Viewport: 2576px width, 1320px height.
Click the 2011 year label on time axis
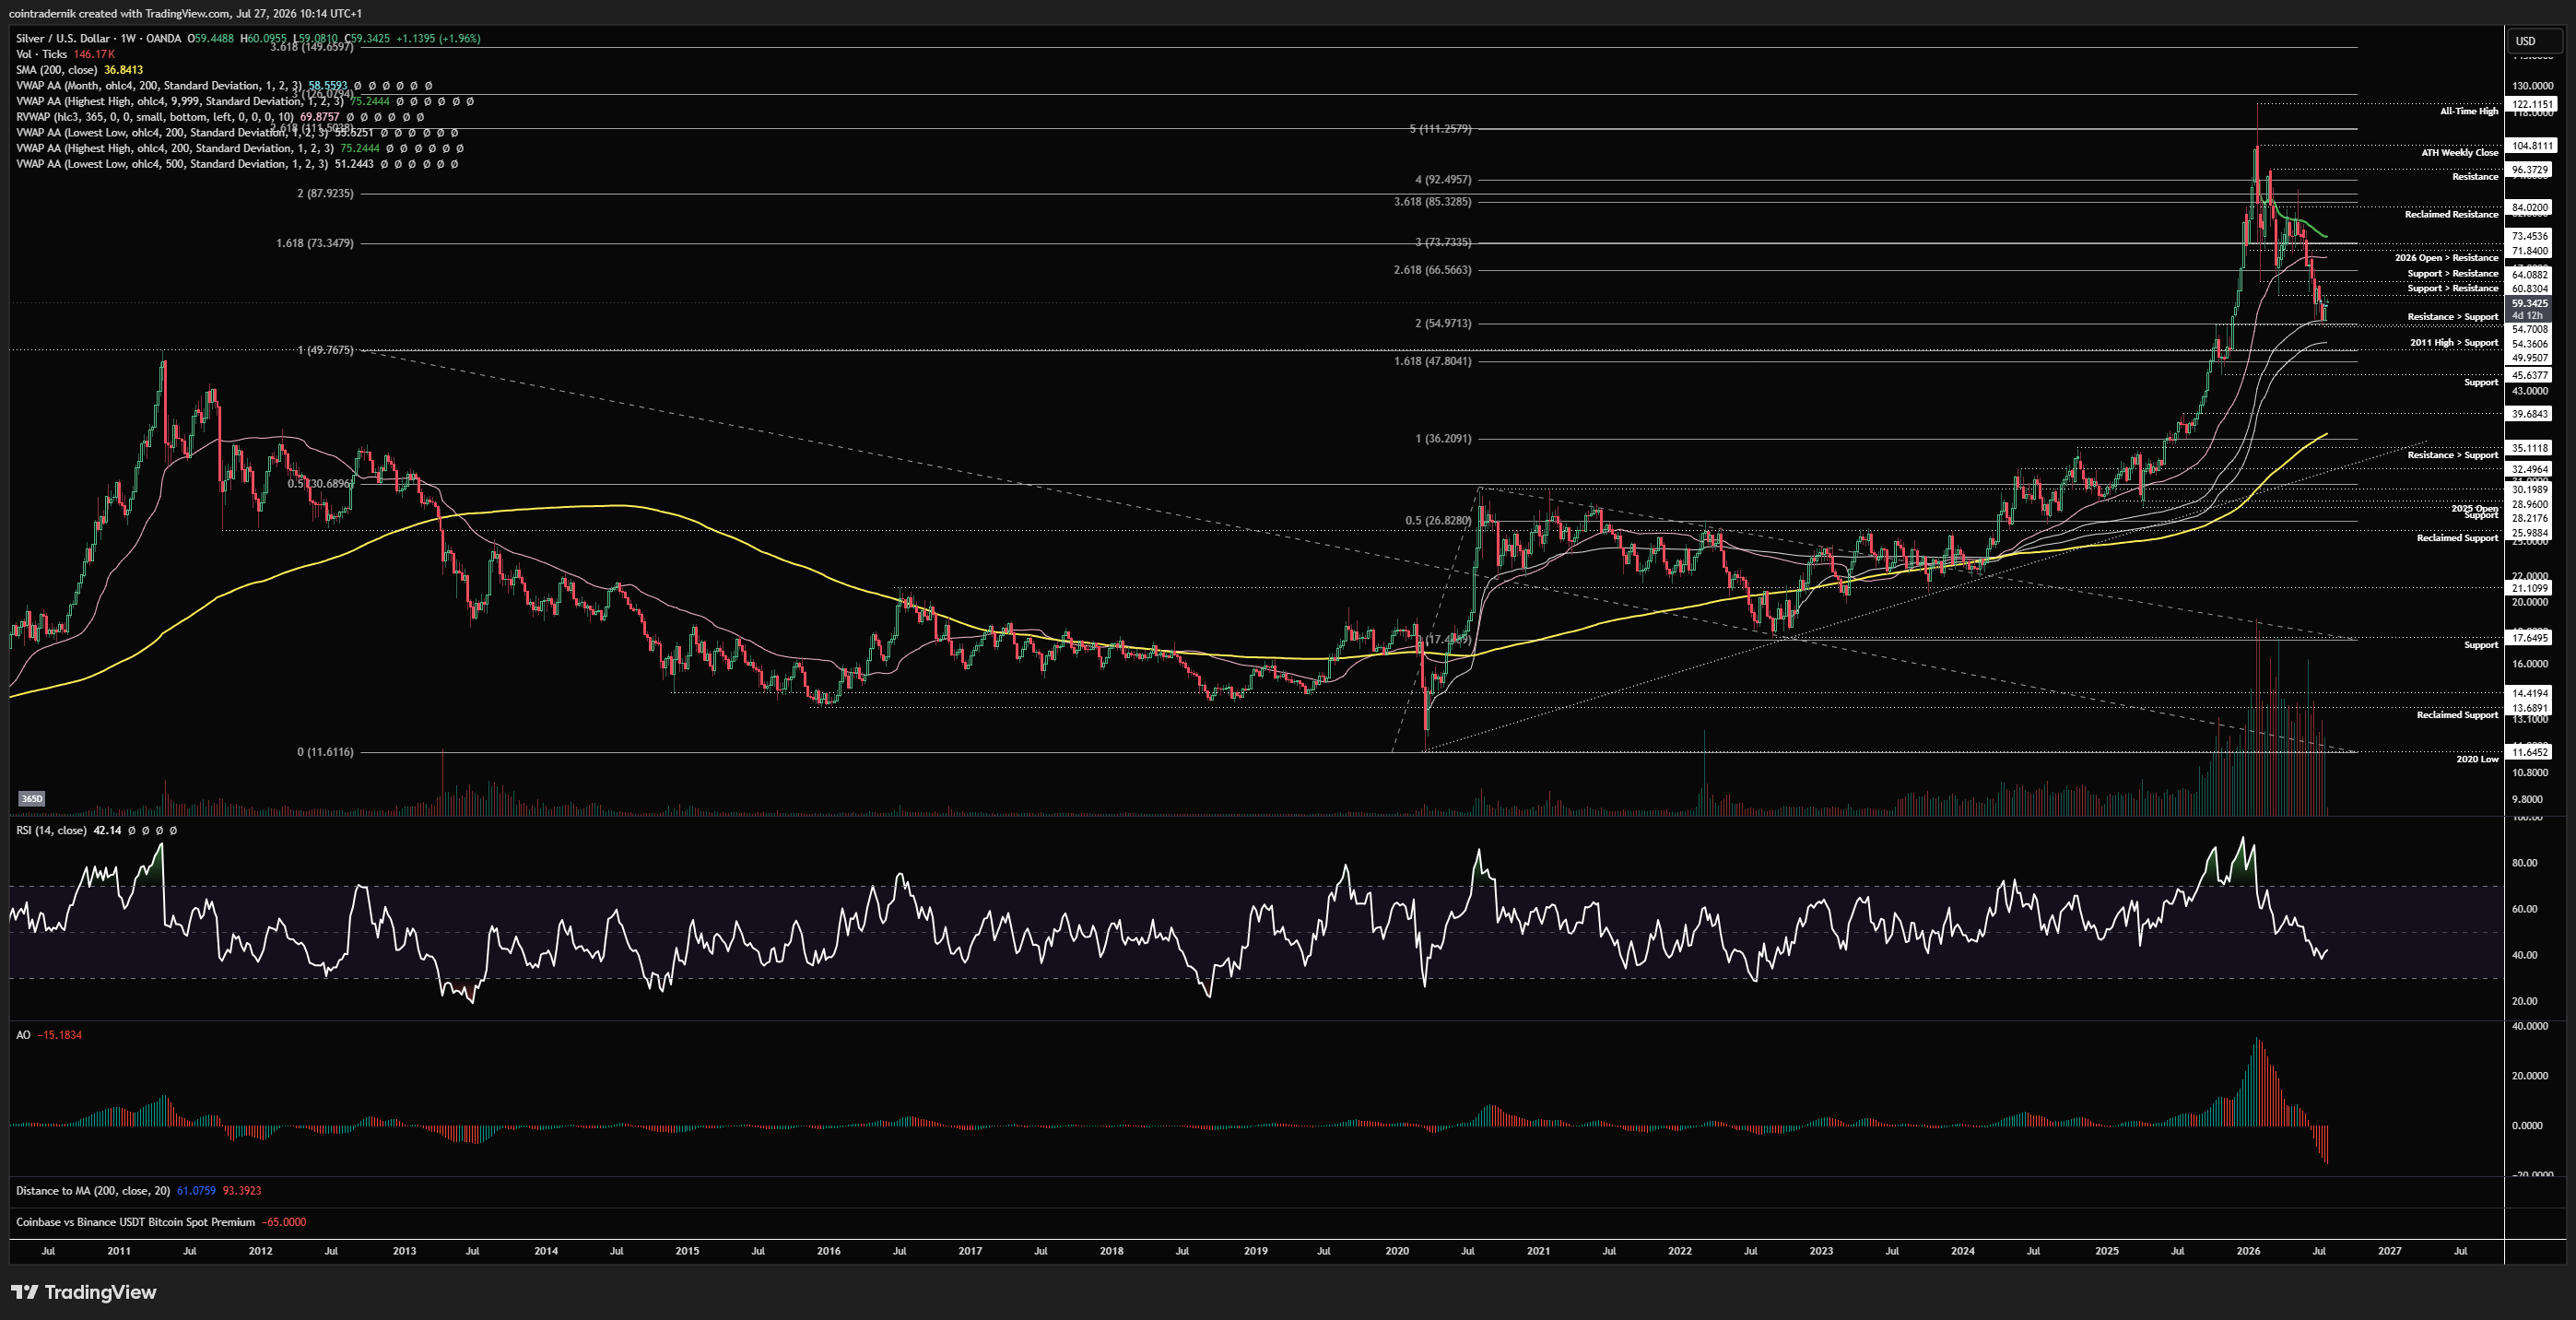[x=119, y=1251]
